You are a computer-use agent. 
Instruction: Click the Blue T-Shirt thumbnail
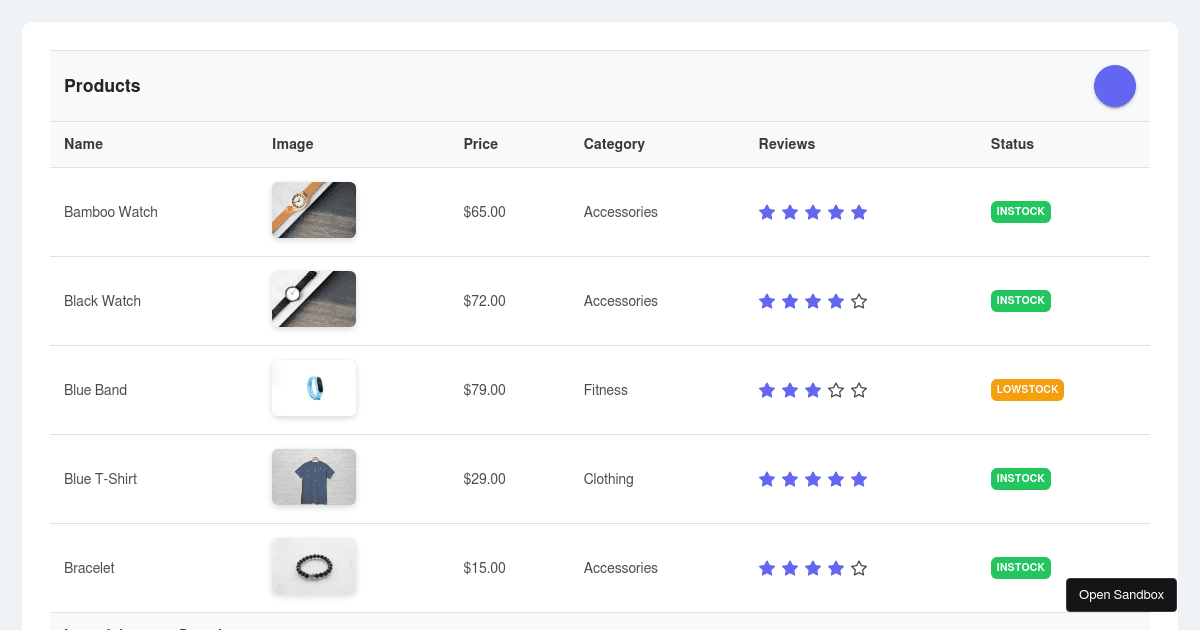point(314,477)
